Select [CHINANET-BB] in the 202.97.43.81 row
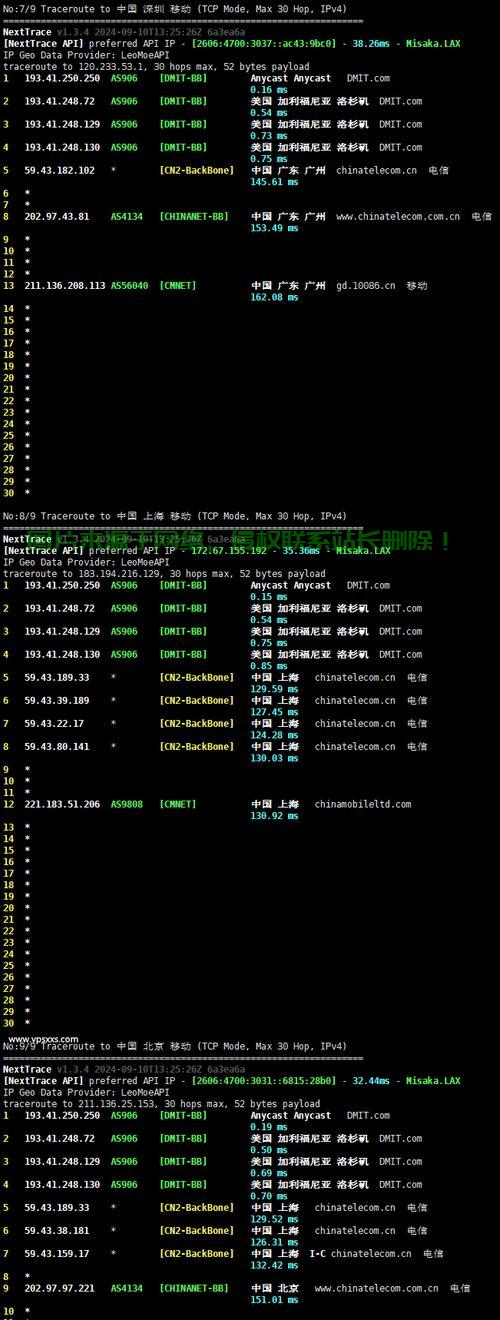Image resolution: width=500 pixels, height=1320 pixels. tap(194, 216)
